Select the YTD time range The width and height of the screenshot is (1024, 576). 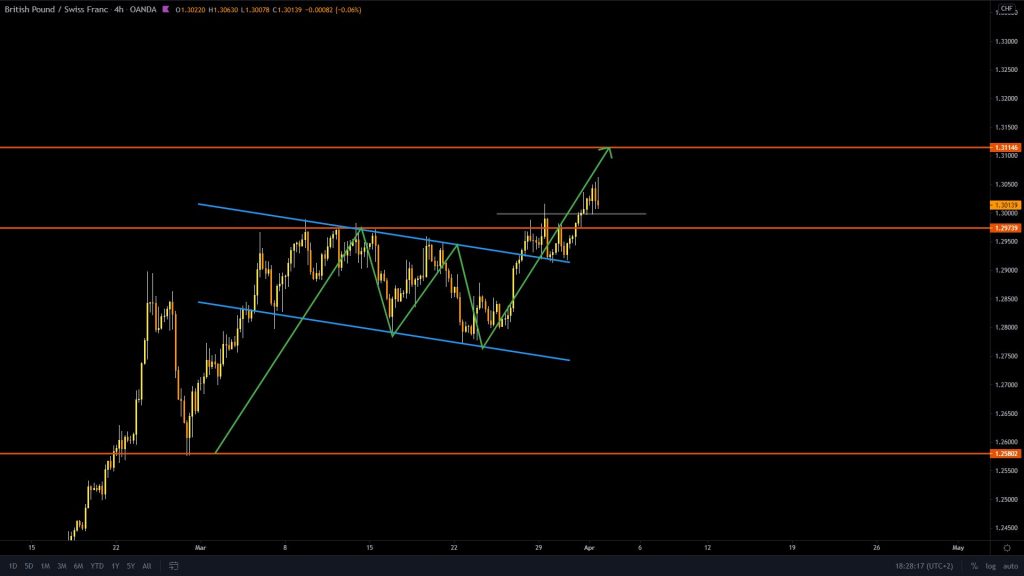tap(96, 565)
